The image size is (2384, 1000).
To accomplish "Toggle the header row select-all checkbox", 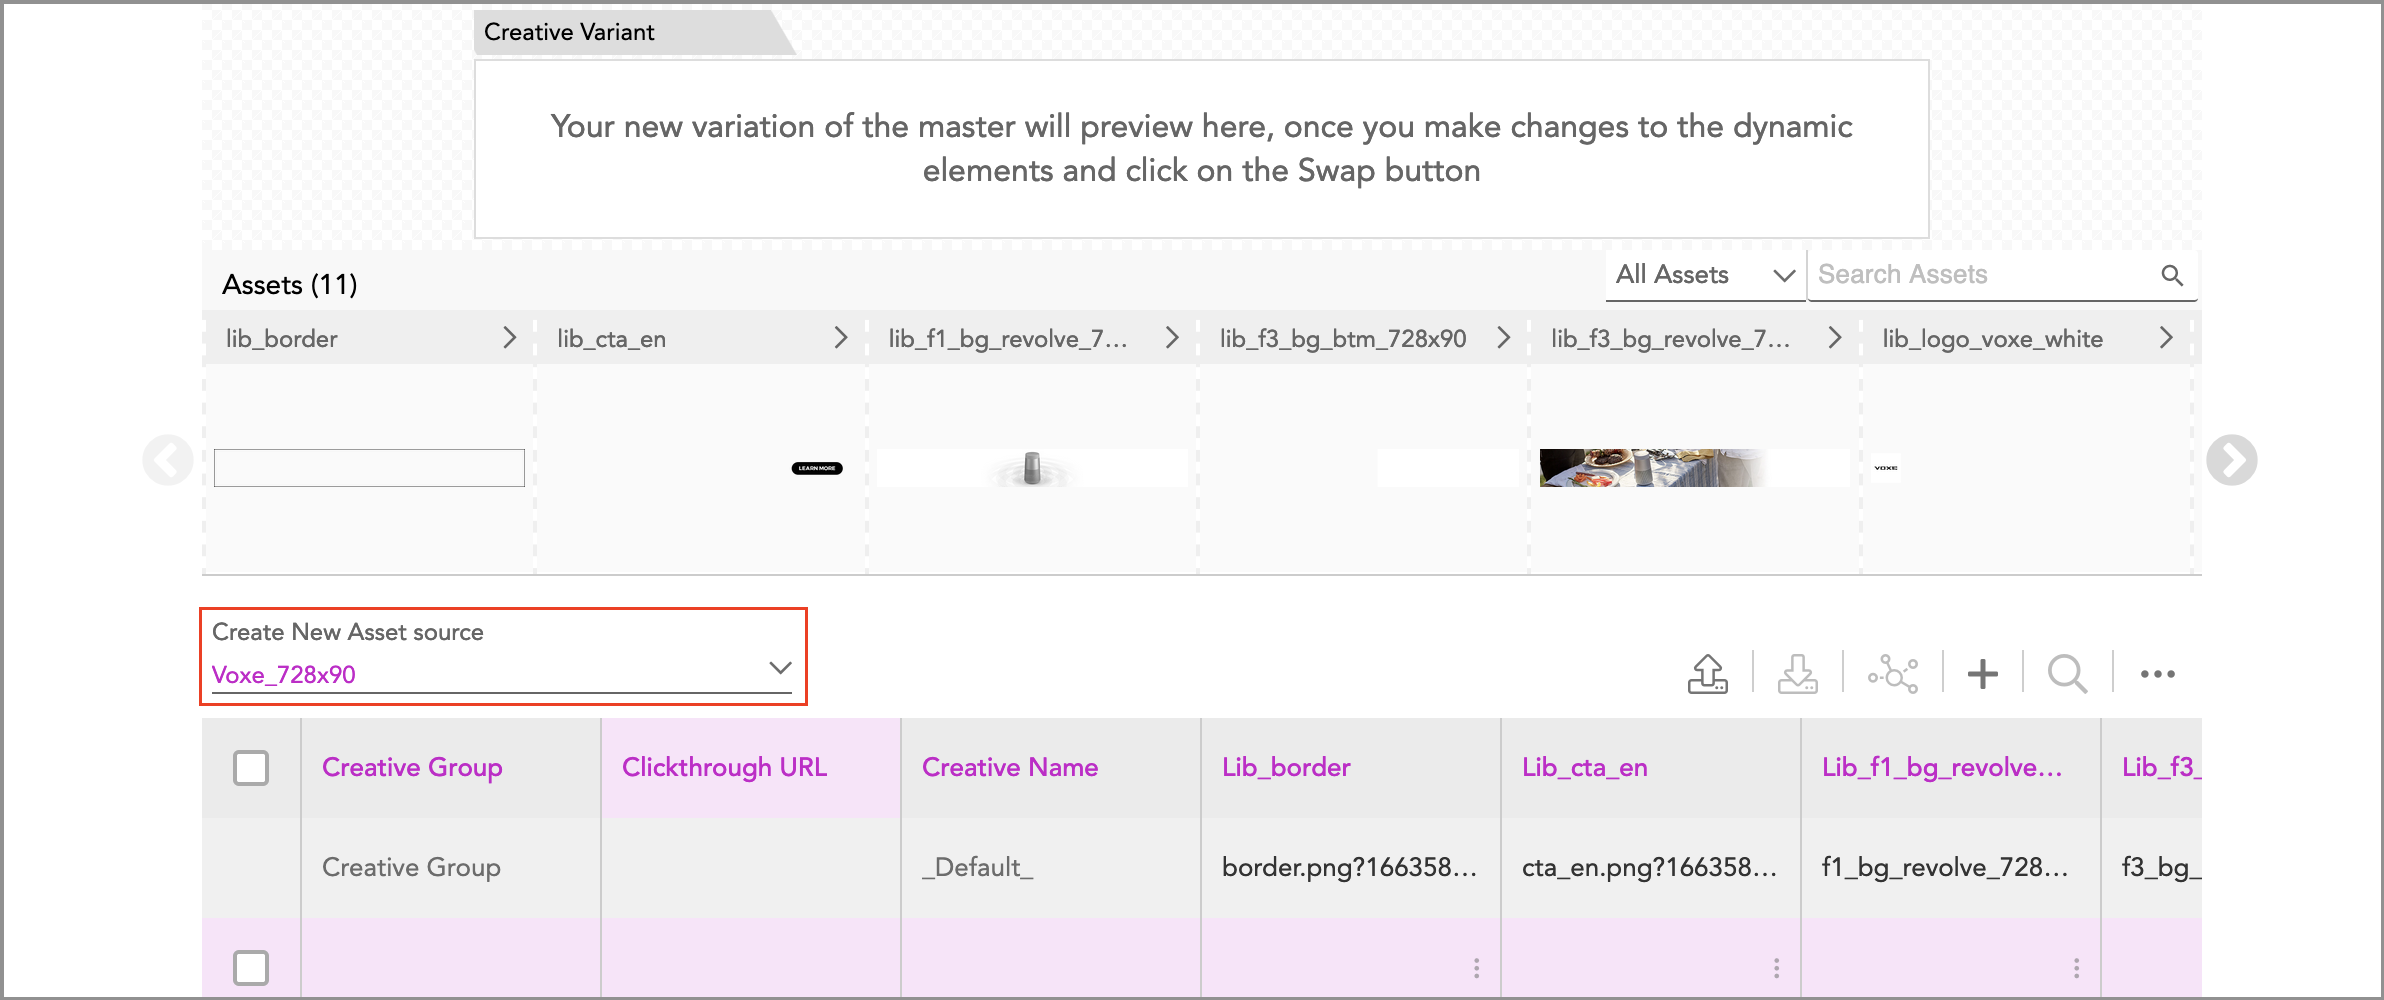I will click(251, 768).
